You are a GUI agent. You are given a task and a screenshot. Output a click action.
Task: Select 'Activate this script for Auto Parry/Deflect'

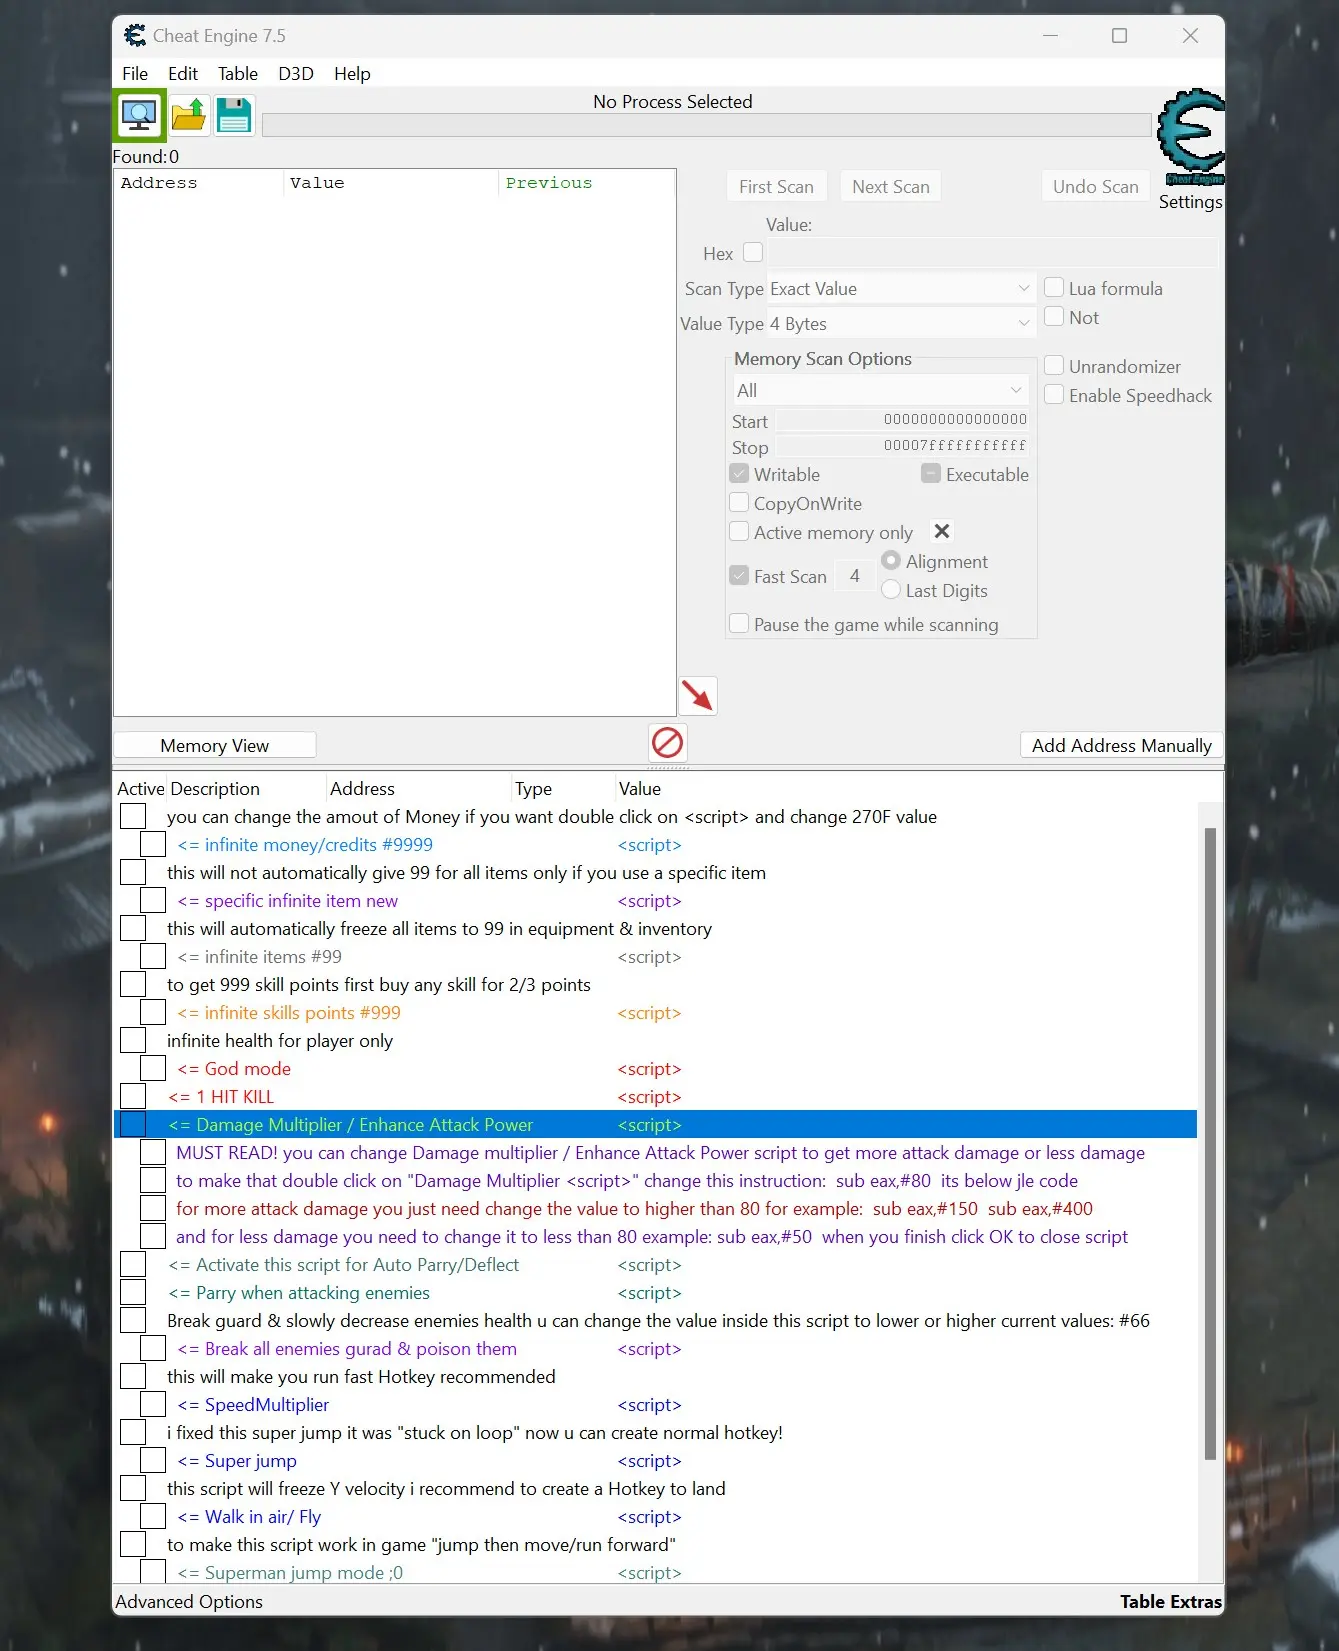tap(344, 1265)
